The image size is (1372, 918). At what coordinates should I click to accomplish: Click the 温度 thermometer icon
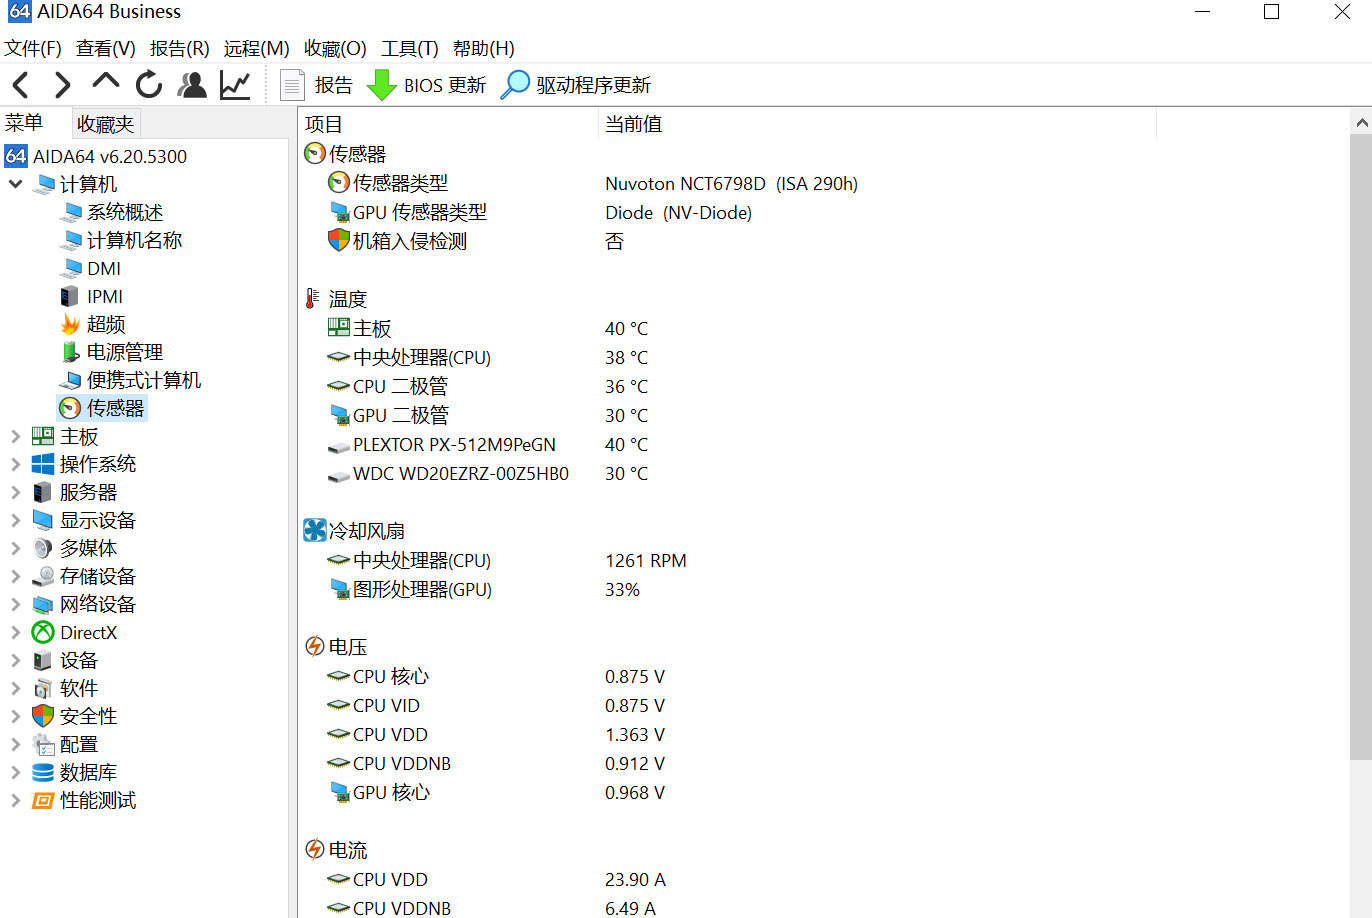(x=312, y=298)
